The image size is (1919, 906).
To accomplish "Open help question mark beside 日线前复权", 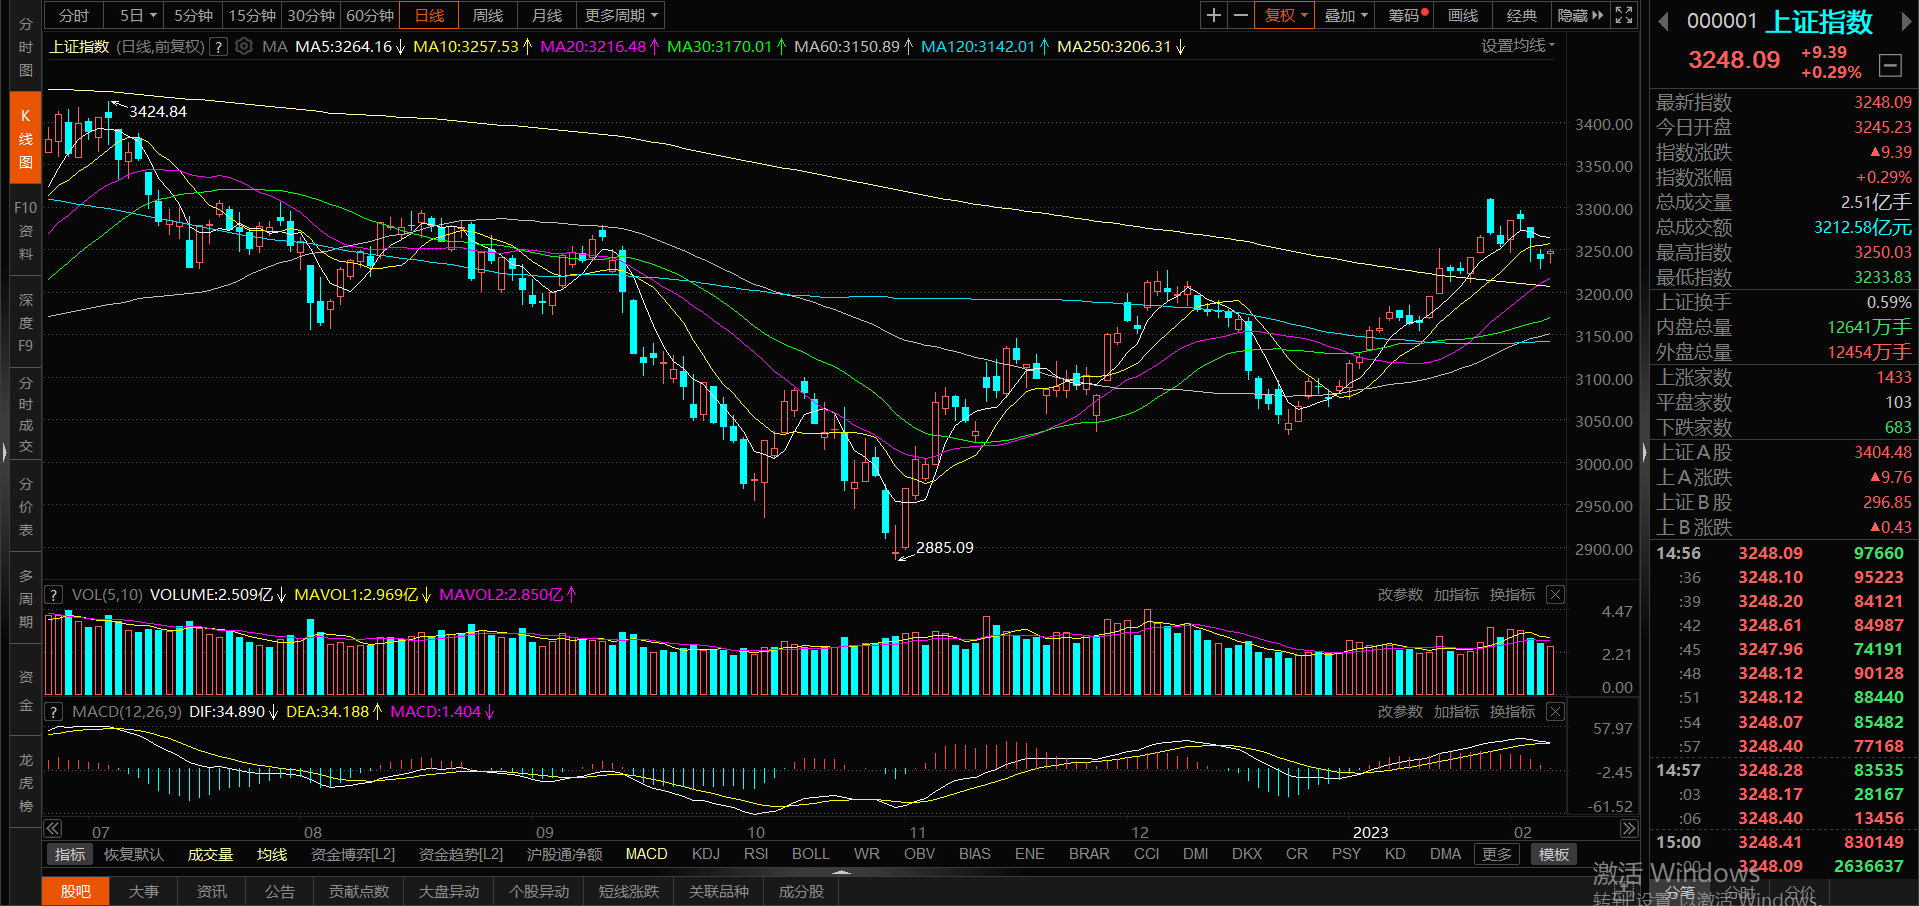I will coord(218,46).
